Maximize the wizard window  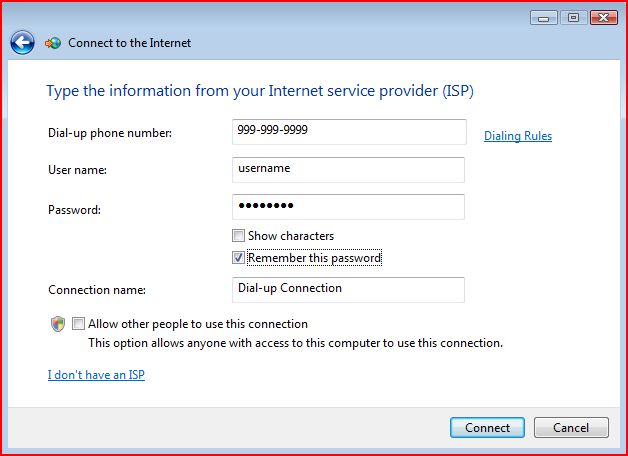(573, 17)
